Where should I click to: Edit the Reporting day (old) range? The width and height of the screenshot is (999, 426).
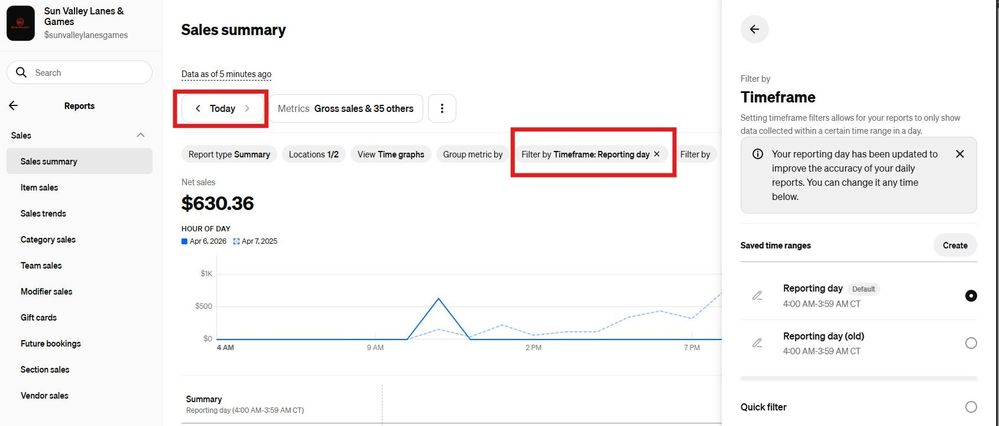pos(757,343)
